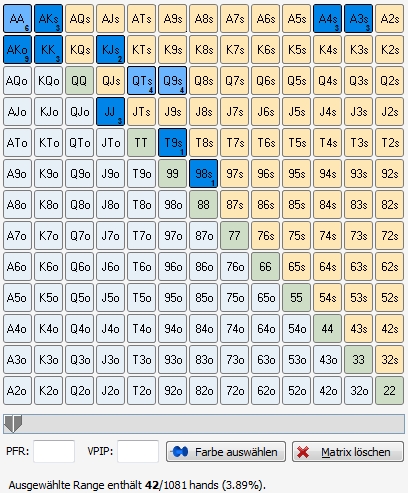Screen dimensions: 408x493
Task: Toggle the KJs hand cell
Action: [x=111, y=50]
